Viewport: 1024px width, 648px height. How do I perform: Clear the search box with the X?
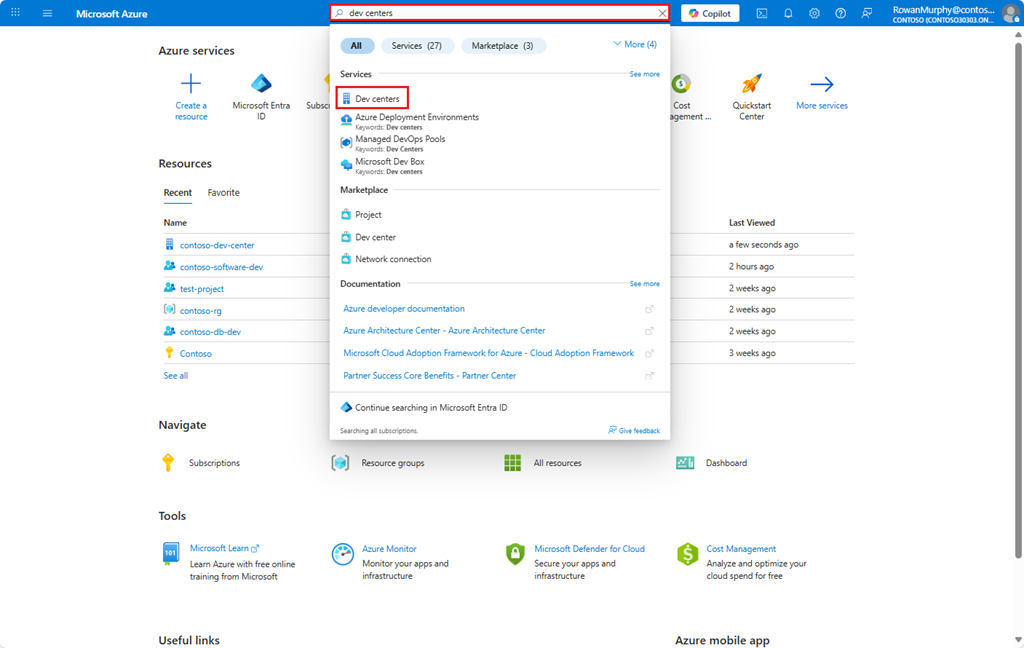662,13
